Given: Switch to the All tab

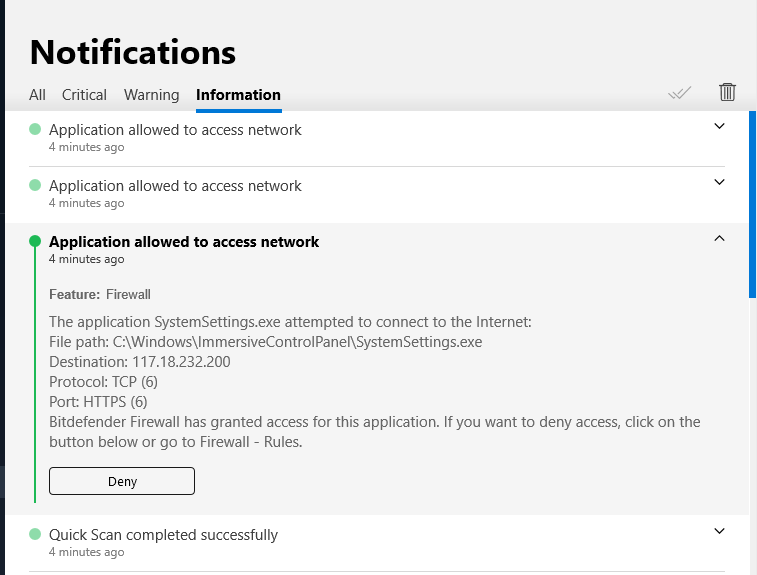Looking at the screenshot, I should (37, 95).
